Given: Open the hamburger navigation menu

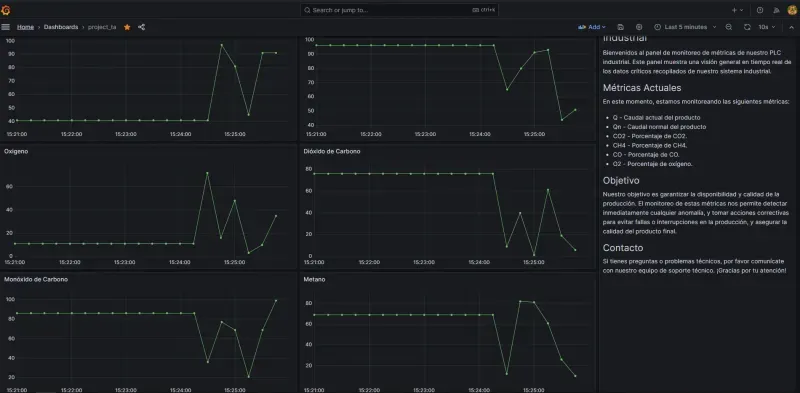Looking at the screenshot, I should pos(6,27).
